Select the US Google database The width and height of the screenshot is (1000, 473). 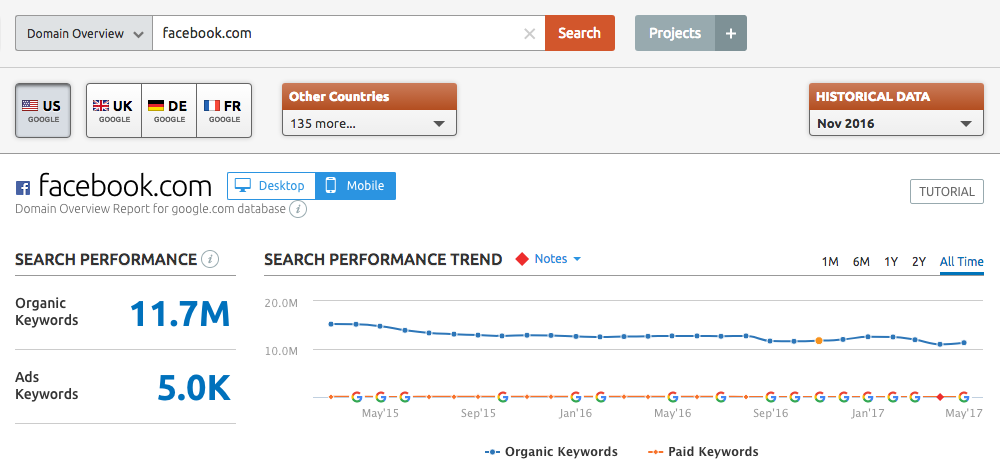pos(43,110)
